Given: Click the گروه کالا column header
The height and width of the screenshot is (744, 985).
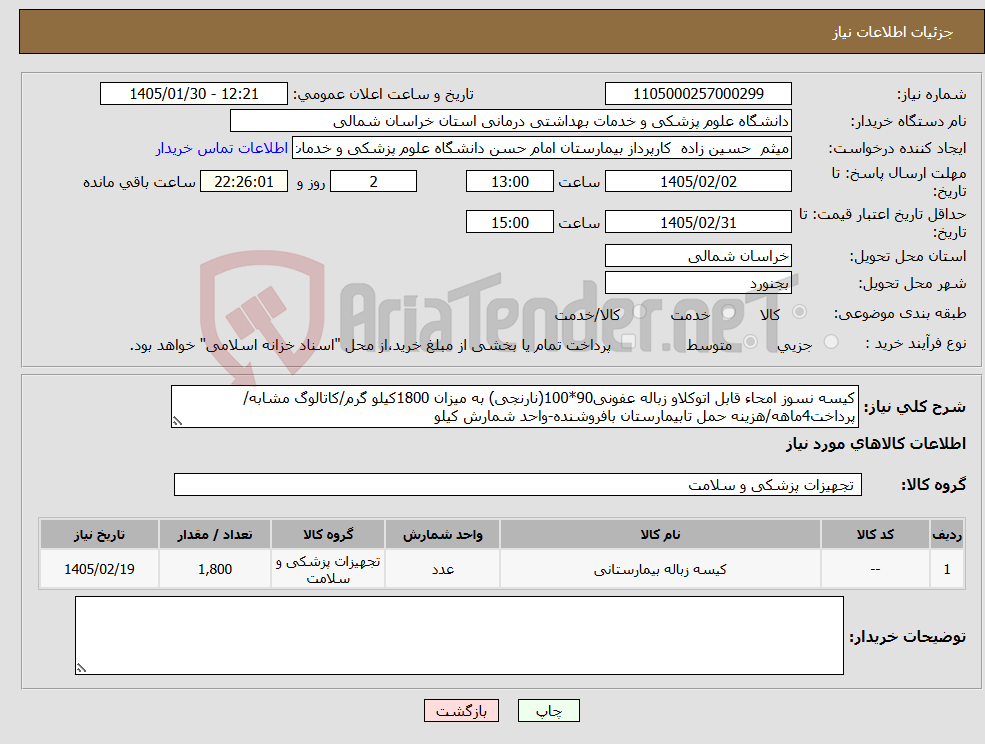Looking at the screenshot, I should (x=328, y=534).
